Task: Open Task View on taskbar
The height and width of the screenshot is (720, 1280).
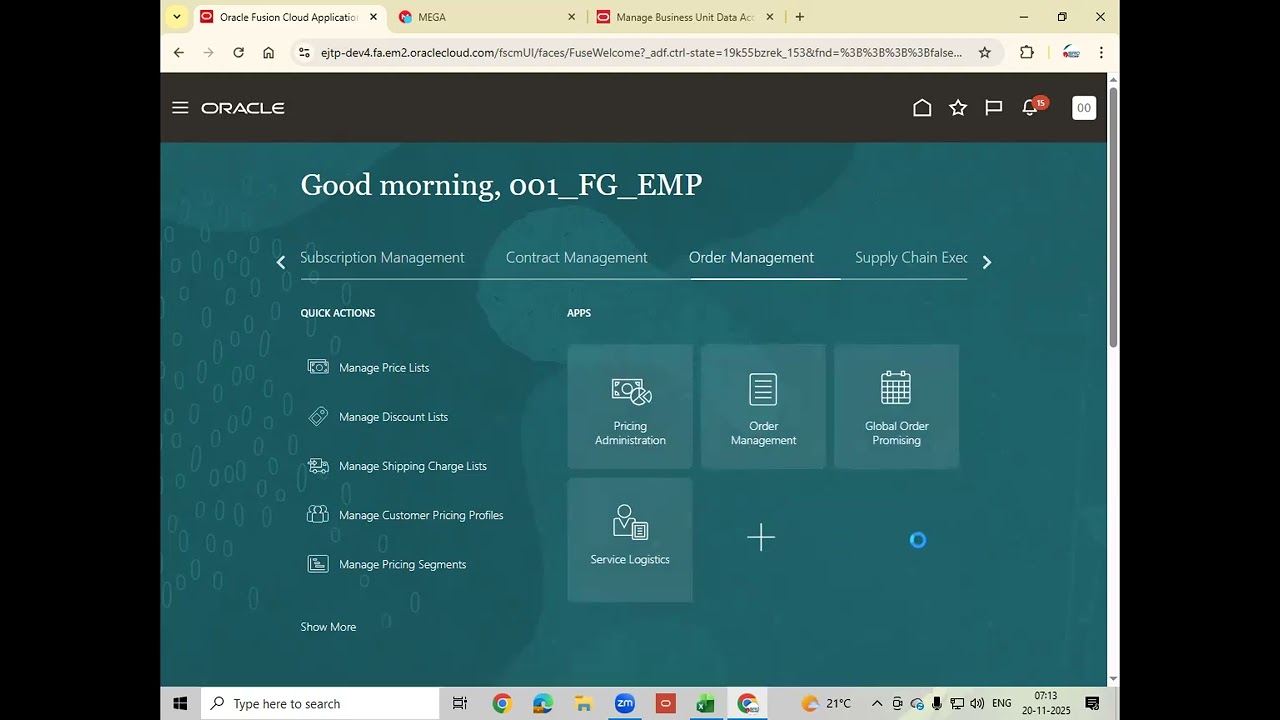Action: (x=460, y=704)
